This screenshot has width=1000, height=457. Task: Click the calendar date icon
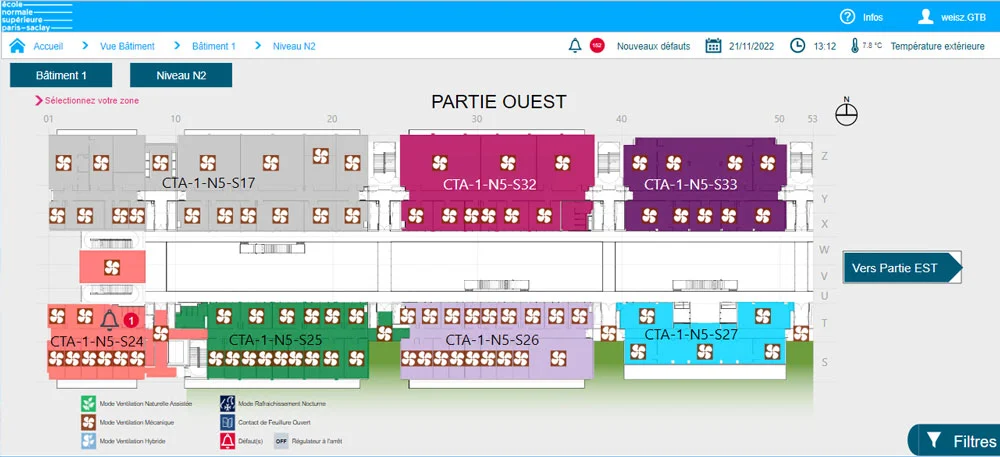pyautogui.click(x=714, y=46)
